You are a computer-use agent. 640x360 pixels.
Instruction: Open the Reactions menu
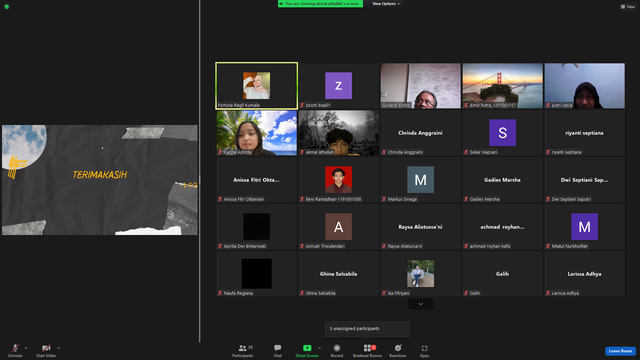[398, 350]
